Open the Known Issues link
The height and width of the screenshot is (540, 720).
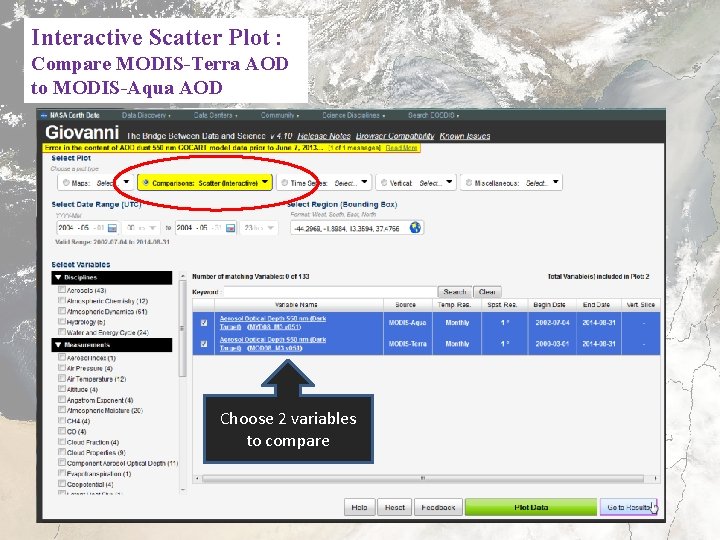tap(465, 136)
